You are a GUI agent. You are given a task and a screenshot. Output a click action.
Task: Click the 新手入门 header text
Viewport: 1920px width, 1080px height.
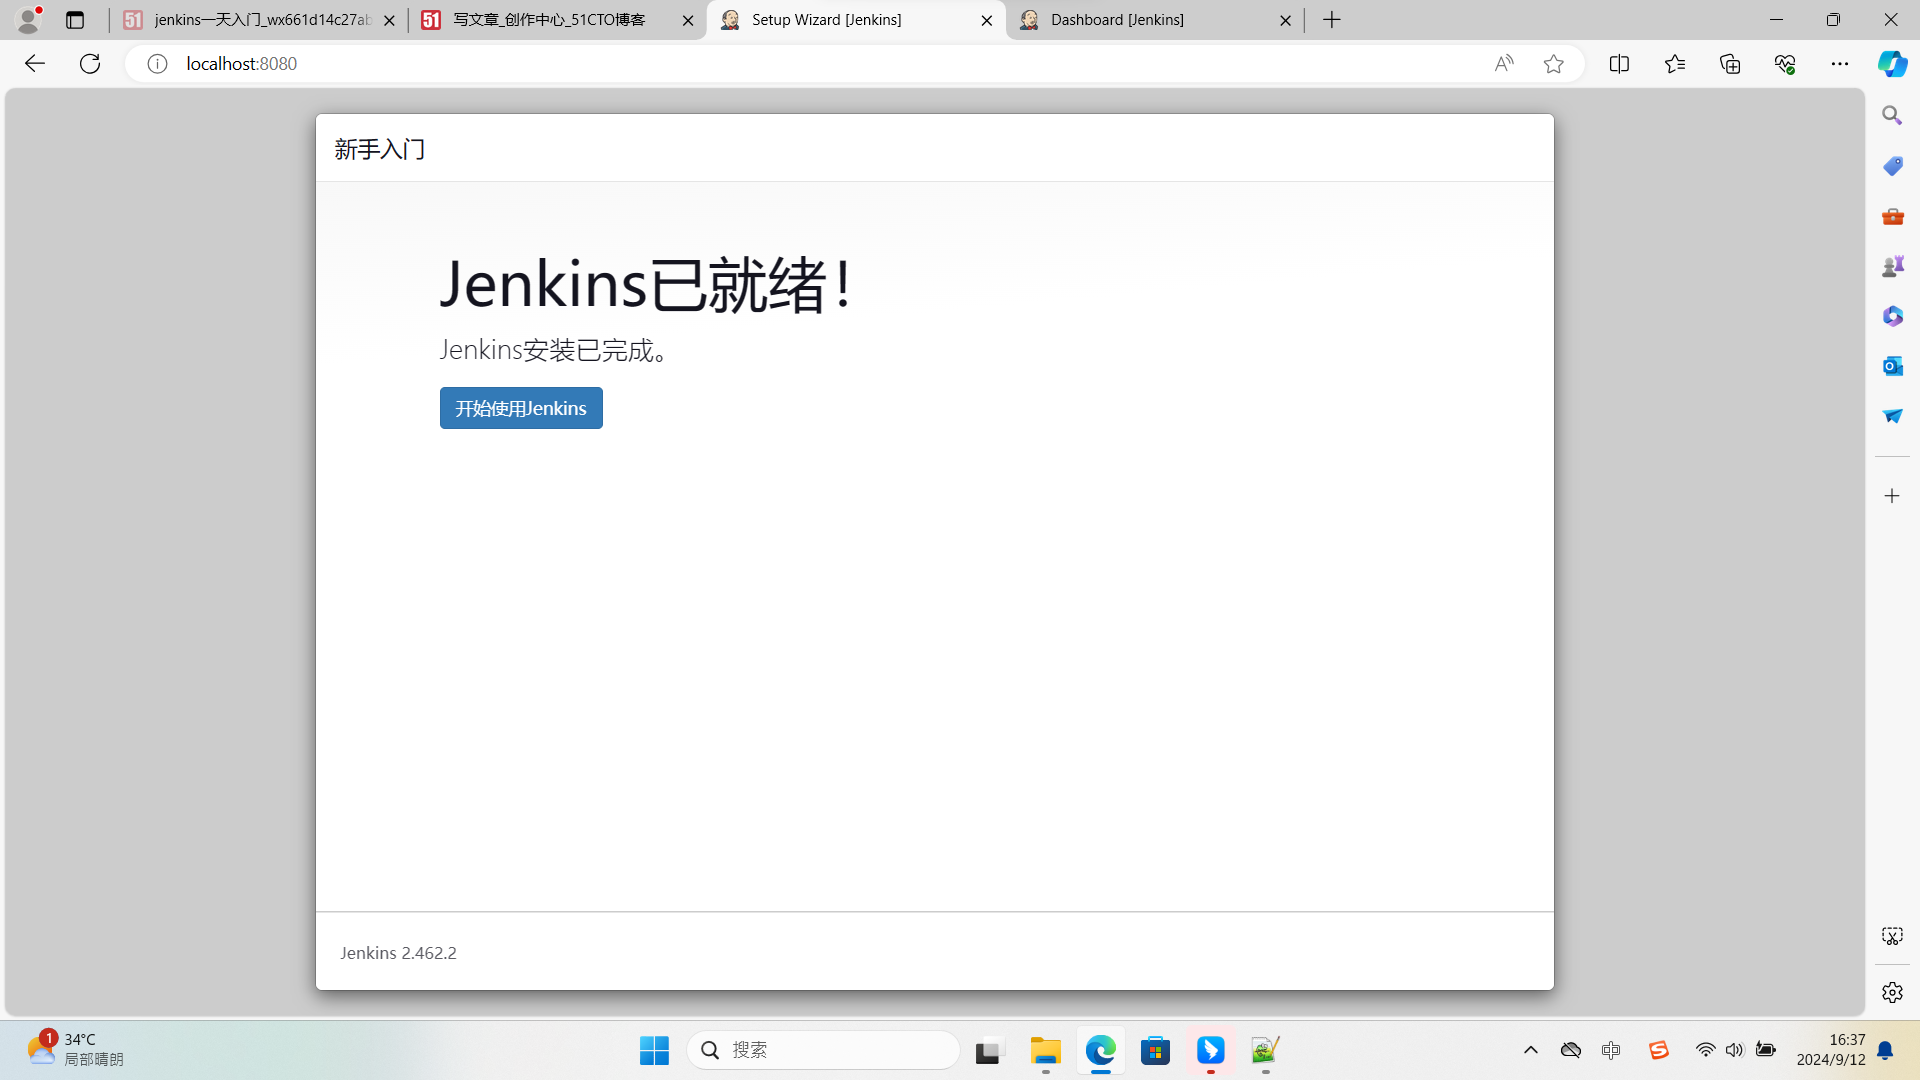tap(380, 149)
